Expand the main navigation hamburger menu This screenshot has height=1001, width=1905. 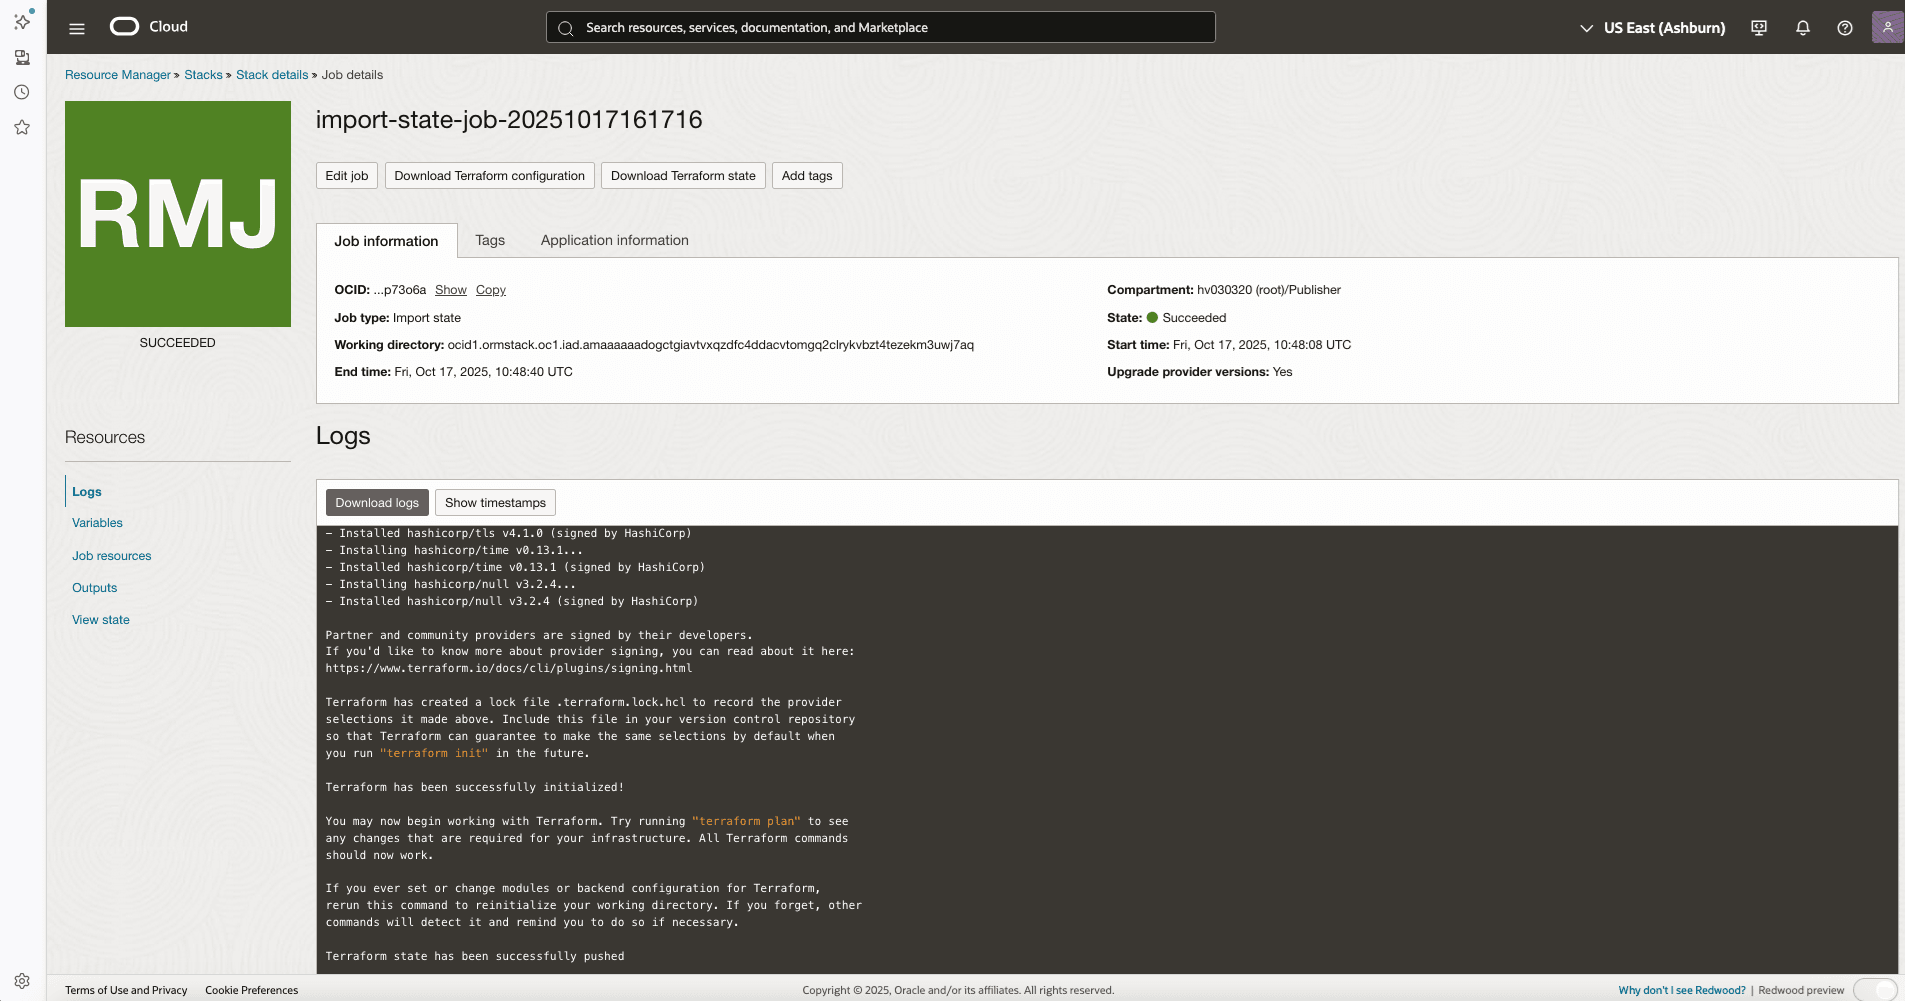point(76,27)
